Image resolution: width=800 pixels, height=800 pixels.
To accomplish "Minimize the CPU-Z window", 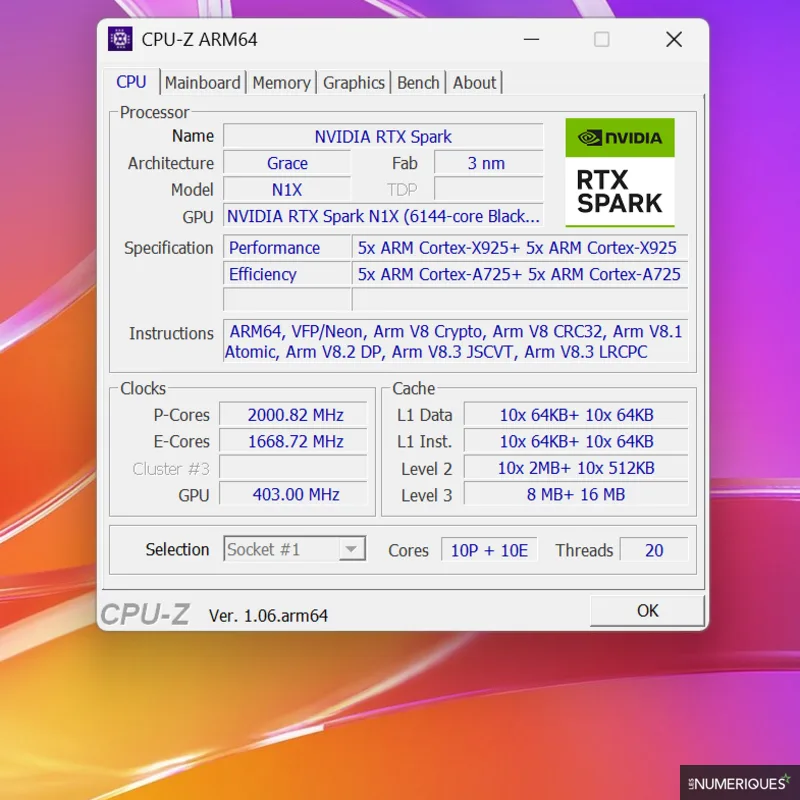I will [x=531, y=39].
